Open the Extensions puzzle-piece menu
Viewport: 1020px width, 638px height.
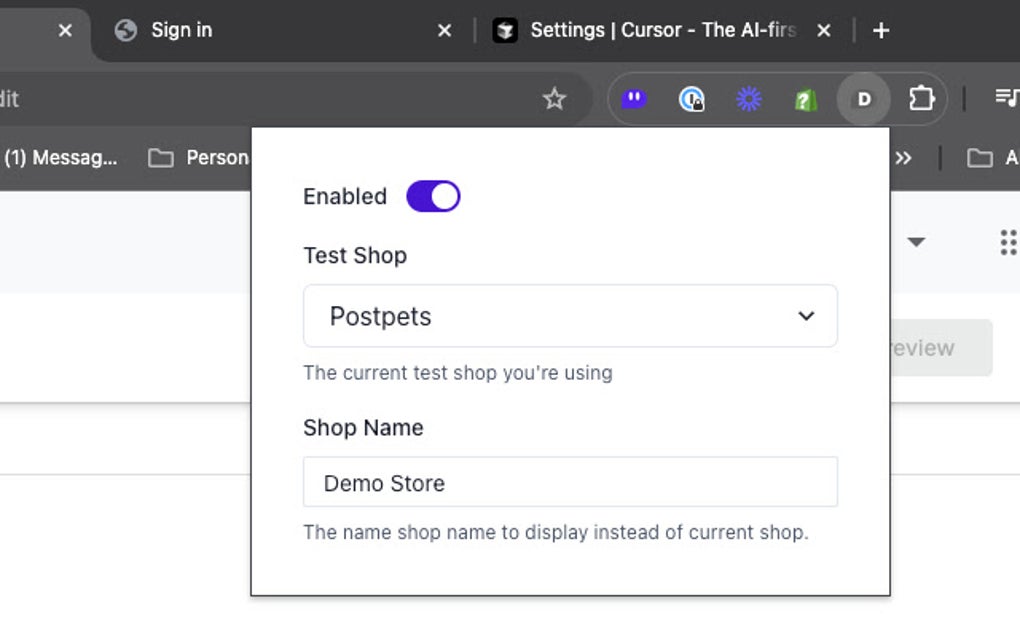(920, 99)
